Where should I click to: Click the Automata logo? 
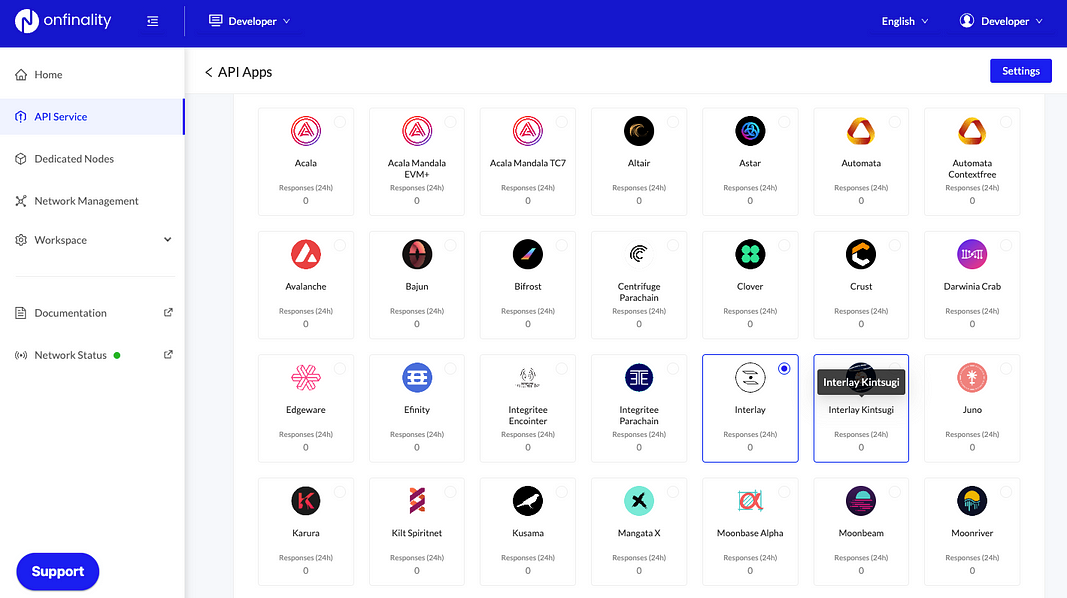[x=861, y=131]
